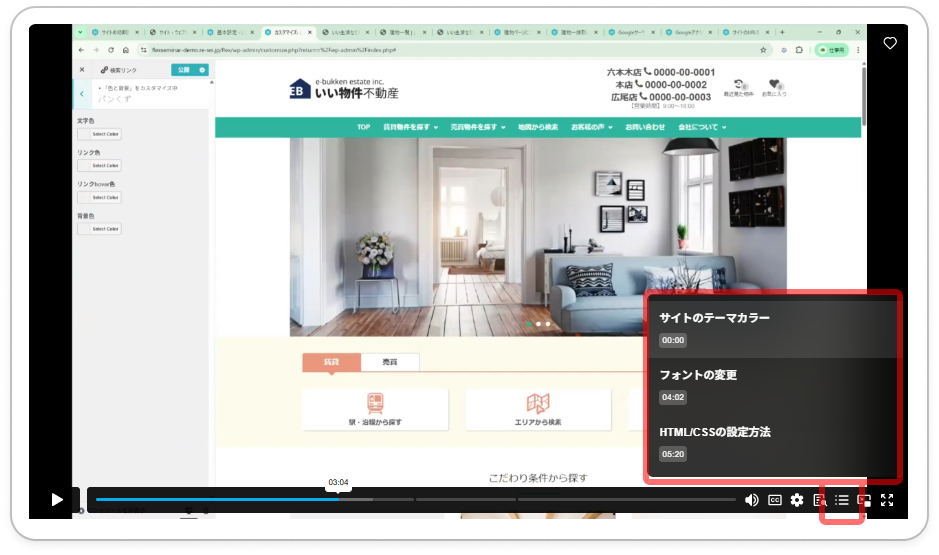Select Color for 文字色
This screenshot has width=939, height=555.
click(99, 134)
